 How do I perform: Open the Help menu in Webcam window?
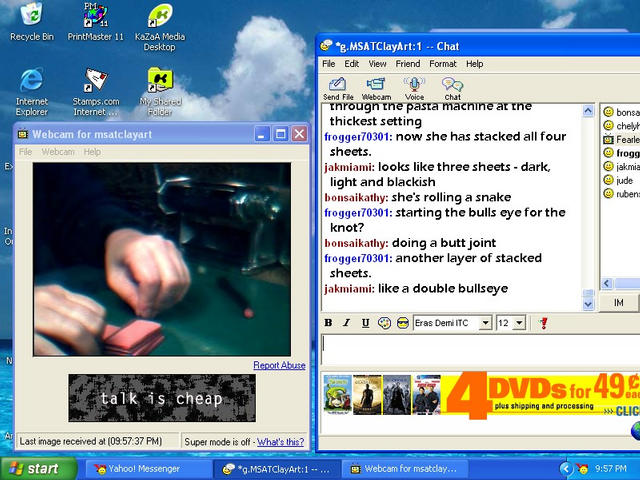tap(92, 152)
